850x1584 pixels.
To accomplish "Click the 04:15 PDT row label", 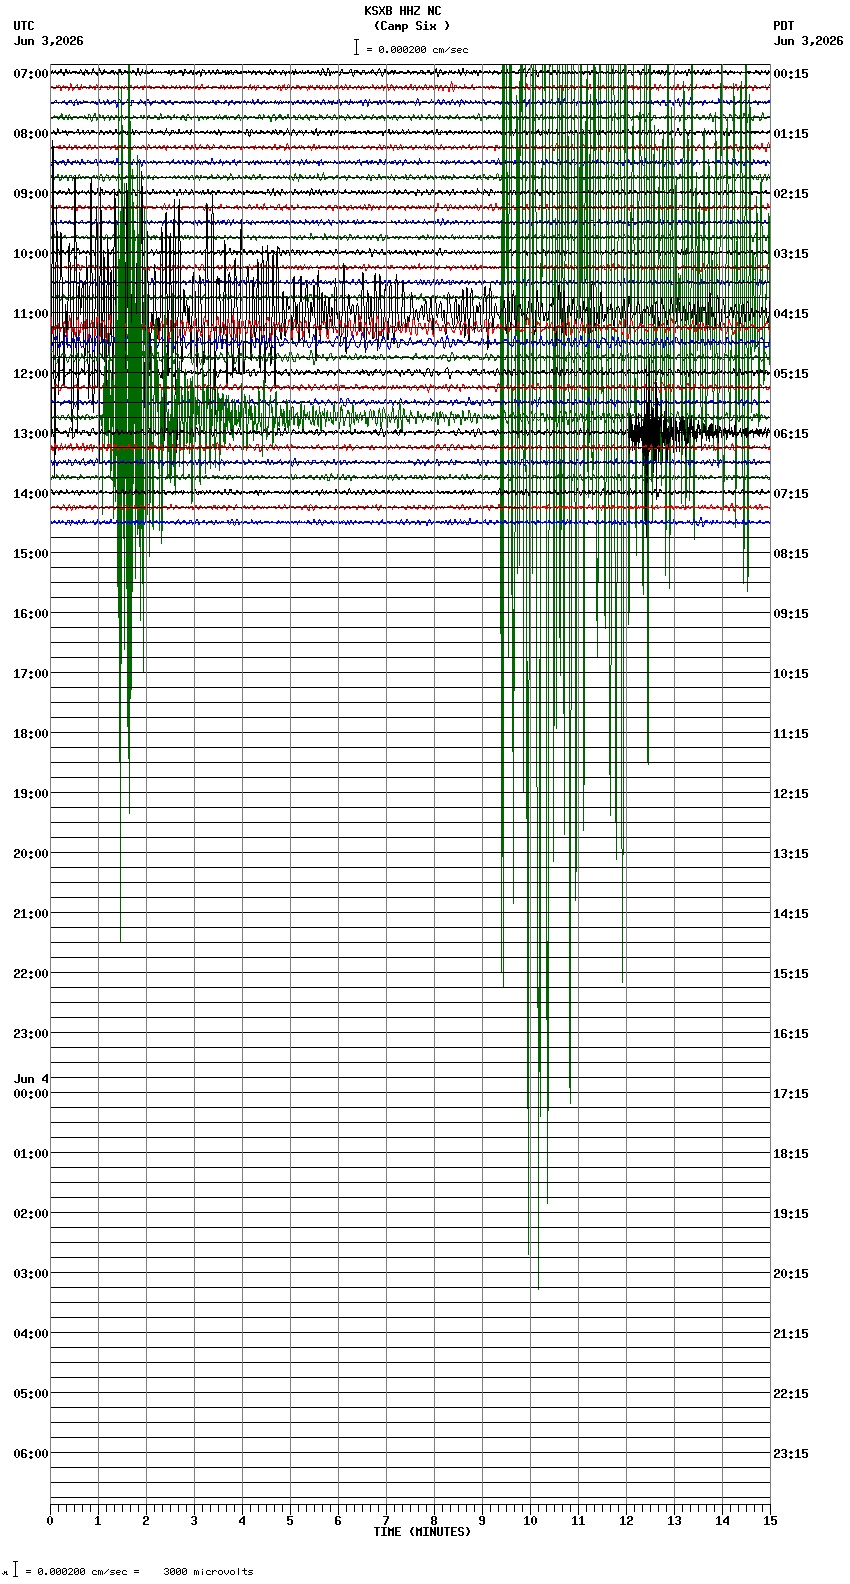I will click(791, 313).
